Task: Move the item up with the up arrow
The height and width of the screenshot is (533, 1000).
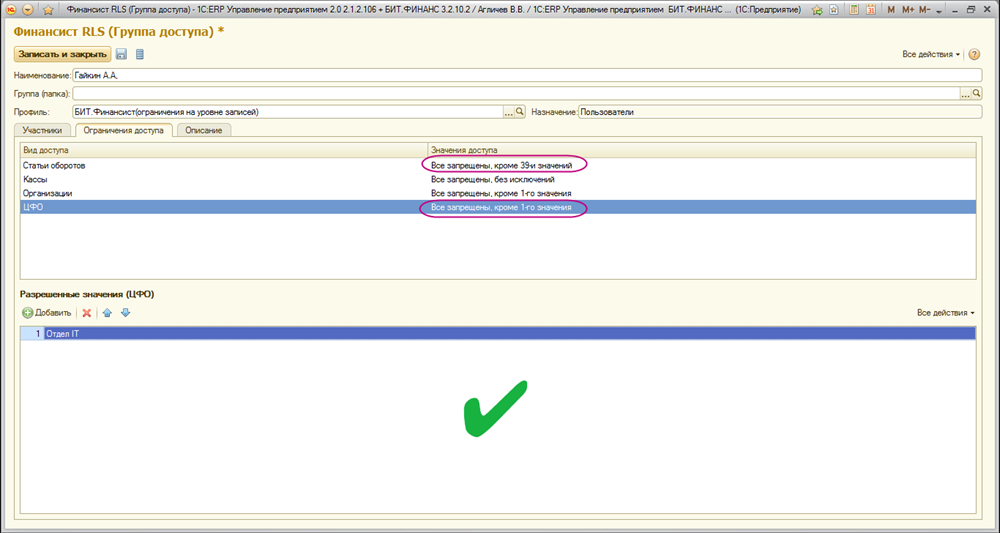Action: click(108, 313)
